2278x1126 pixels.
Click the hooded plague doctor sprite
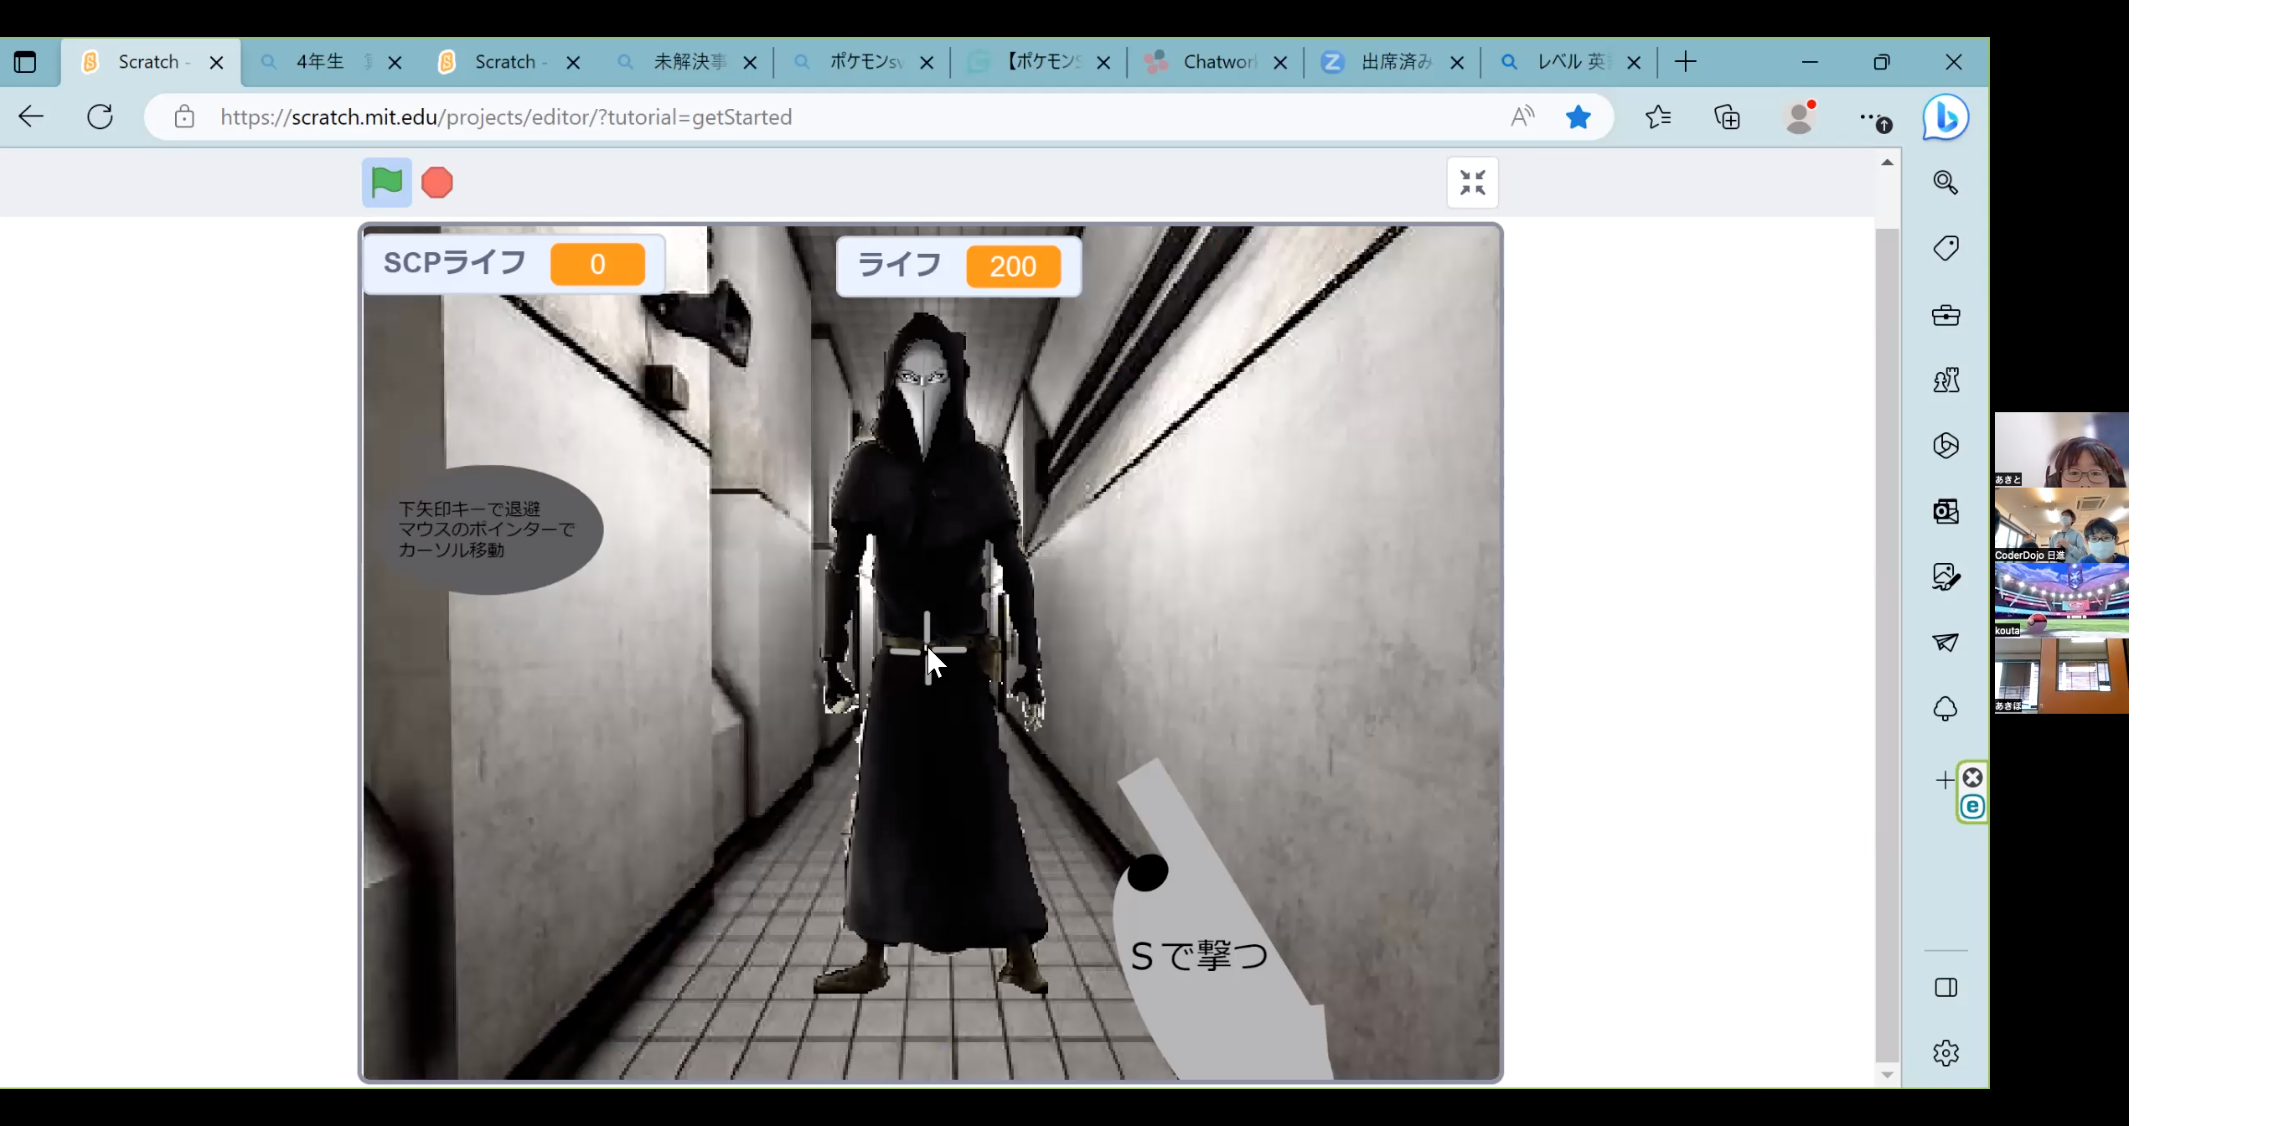(930, 652)
